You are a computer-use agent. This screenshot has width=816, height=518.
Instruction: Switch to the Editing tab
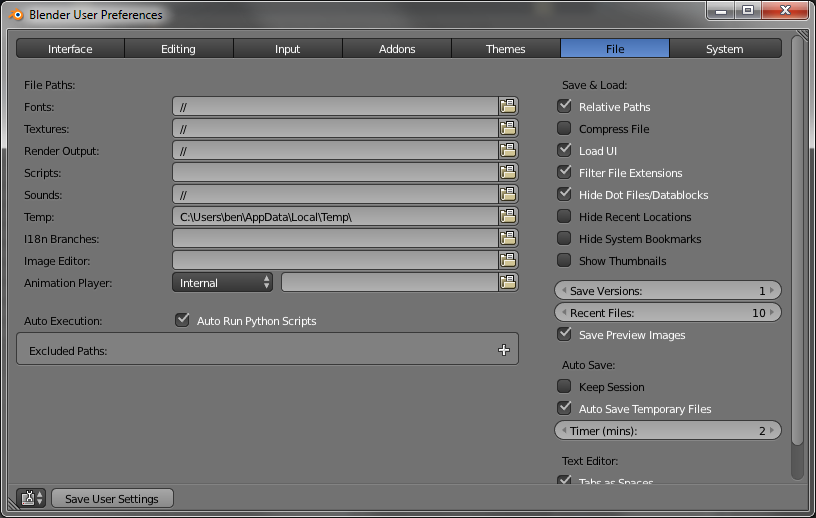(178, 48)
